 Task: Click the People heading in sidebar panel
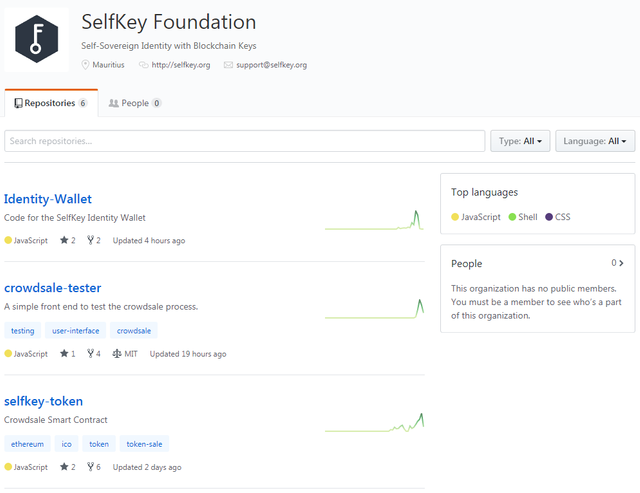click(x=467, y=264)
